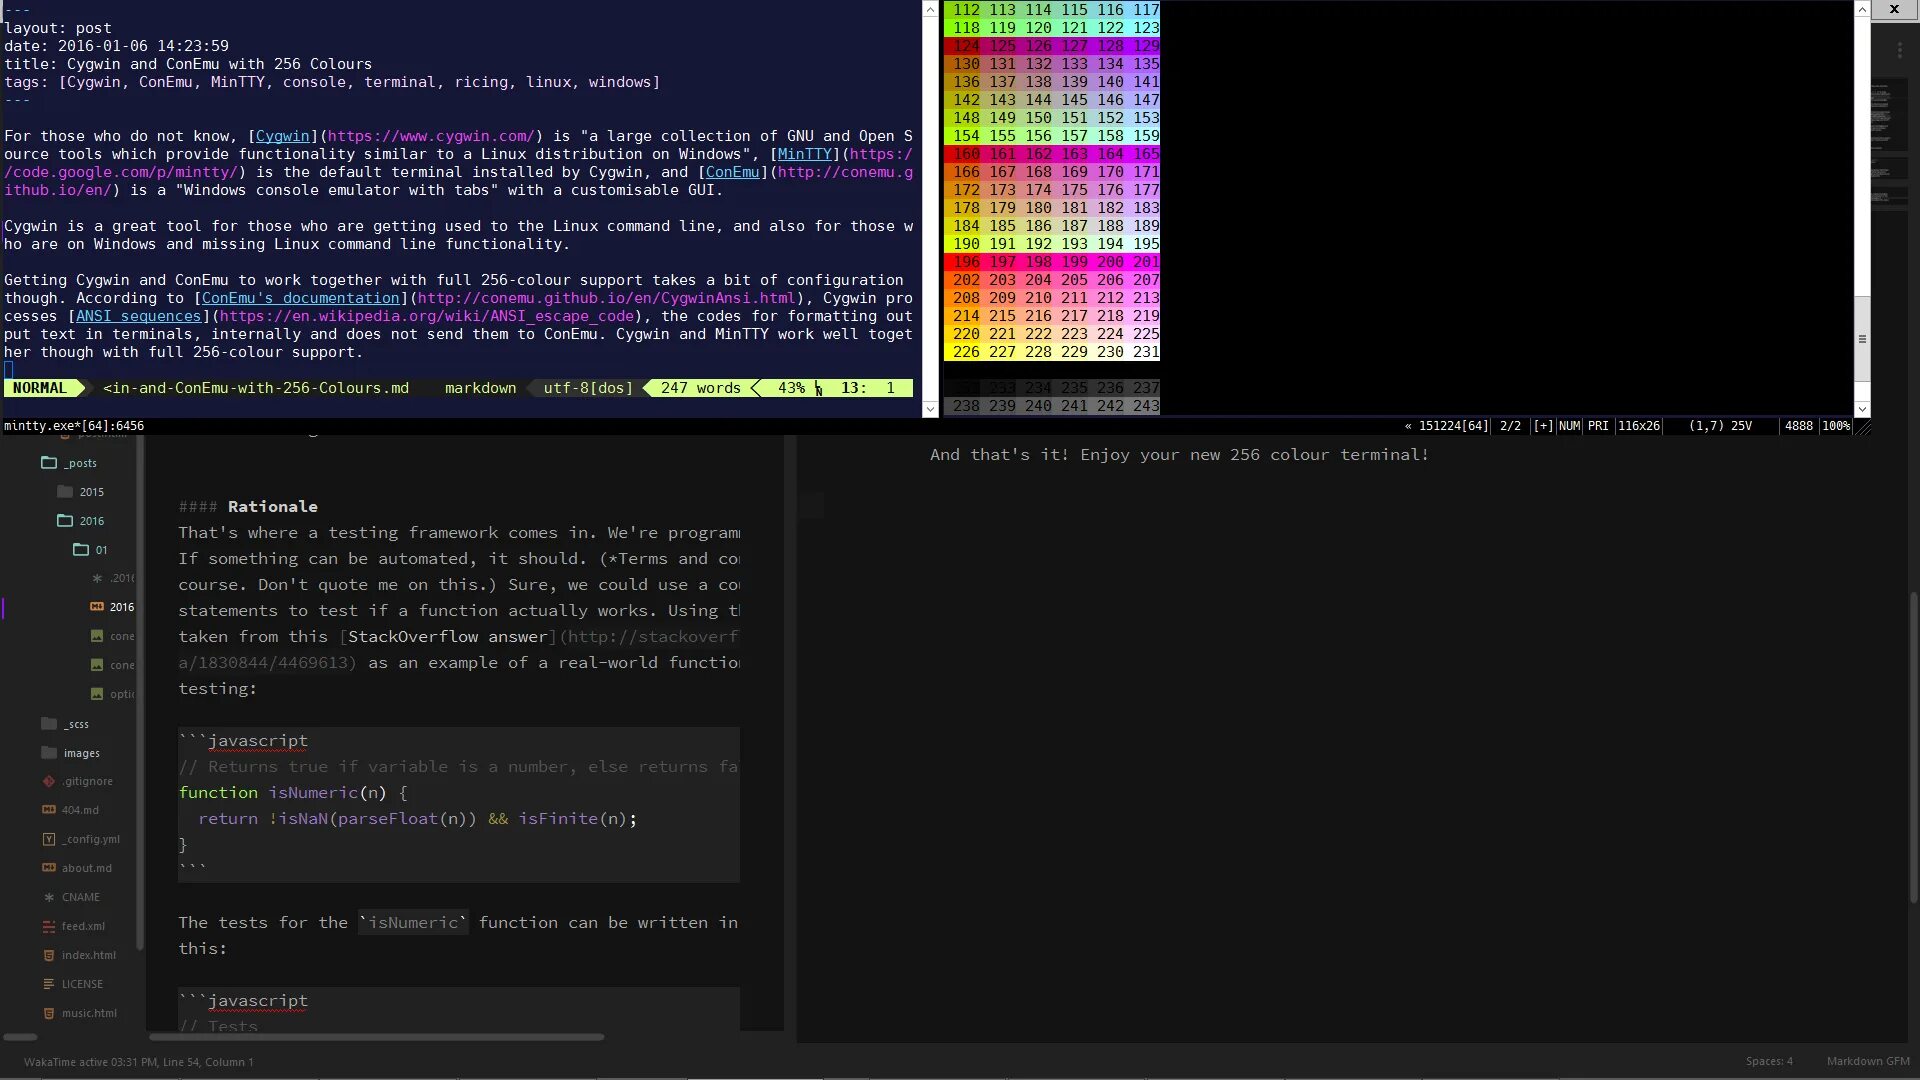Image resolution: width=1920 pixels, height=1080 pixels.
Task: Click the _scss folder icon
Action: (x=49, y=723)
